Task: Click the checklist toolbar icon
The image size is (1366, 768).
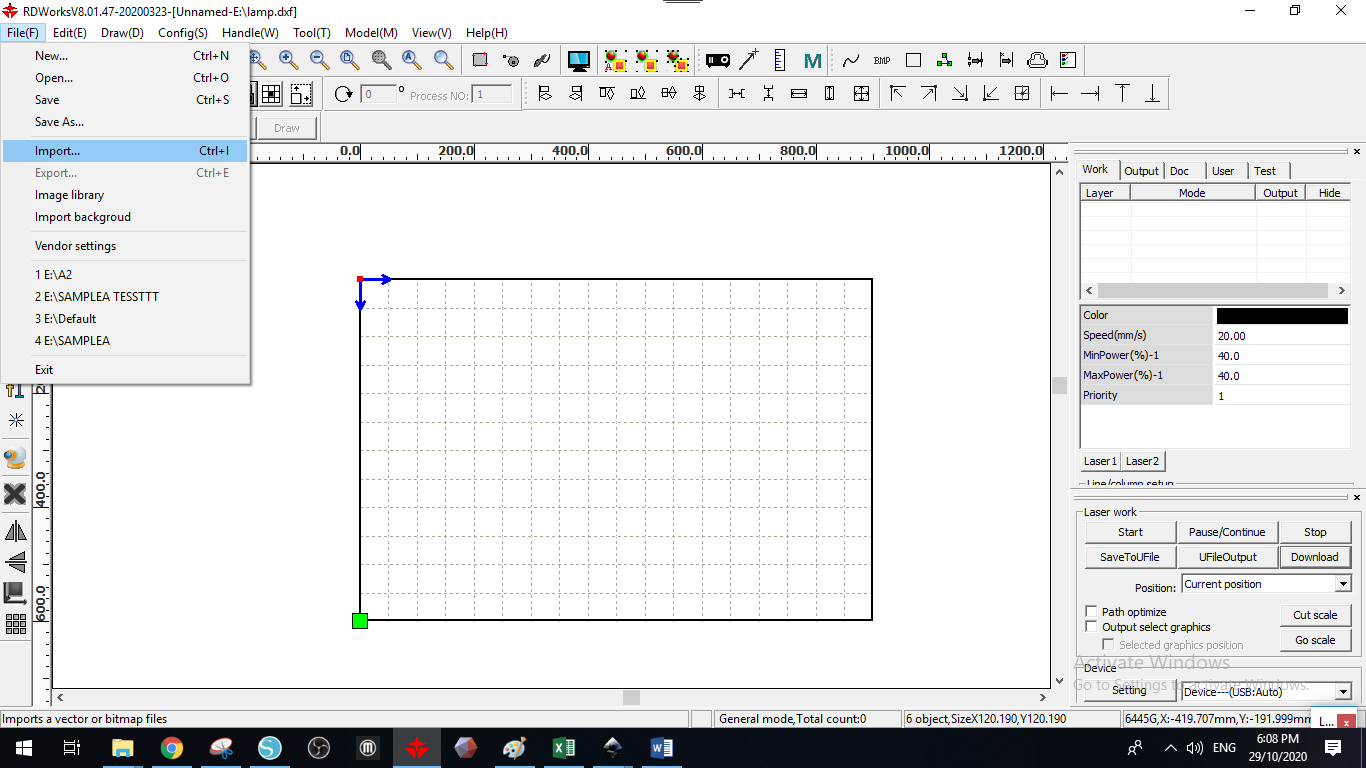Action: (1068, 60)
